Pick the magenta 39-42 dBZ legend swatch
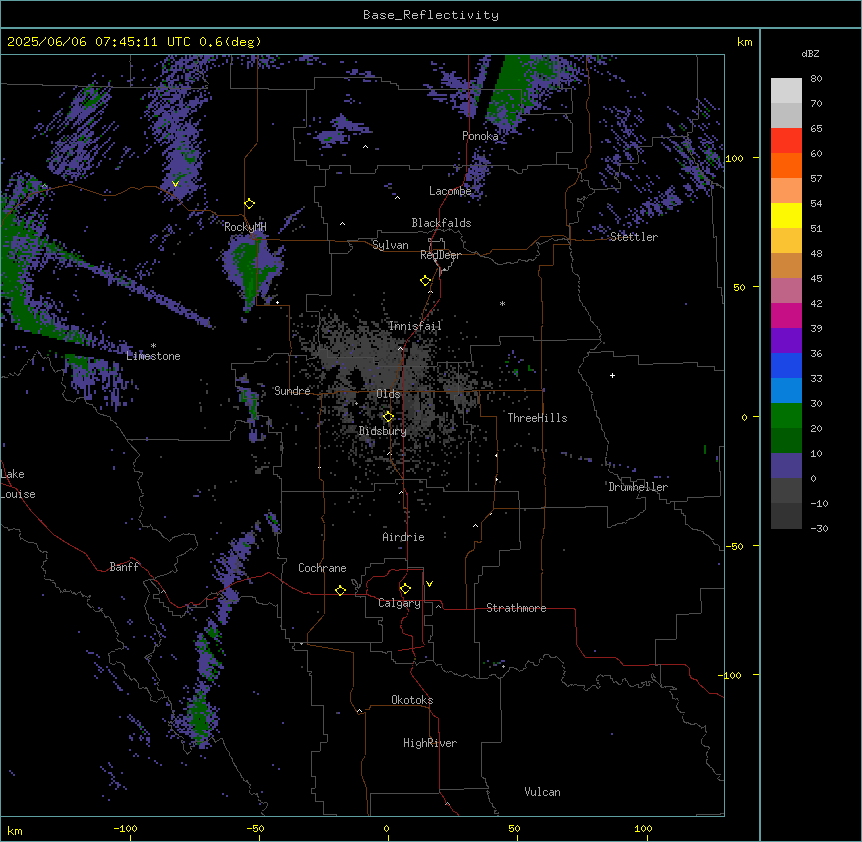 [x=786, y=315]
